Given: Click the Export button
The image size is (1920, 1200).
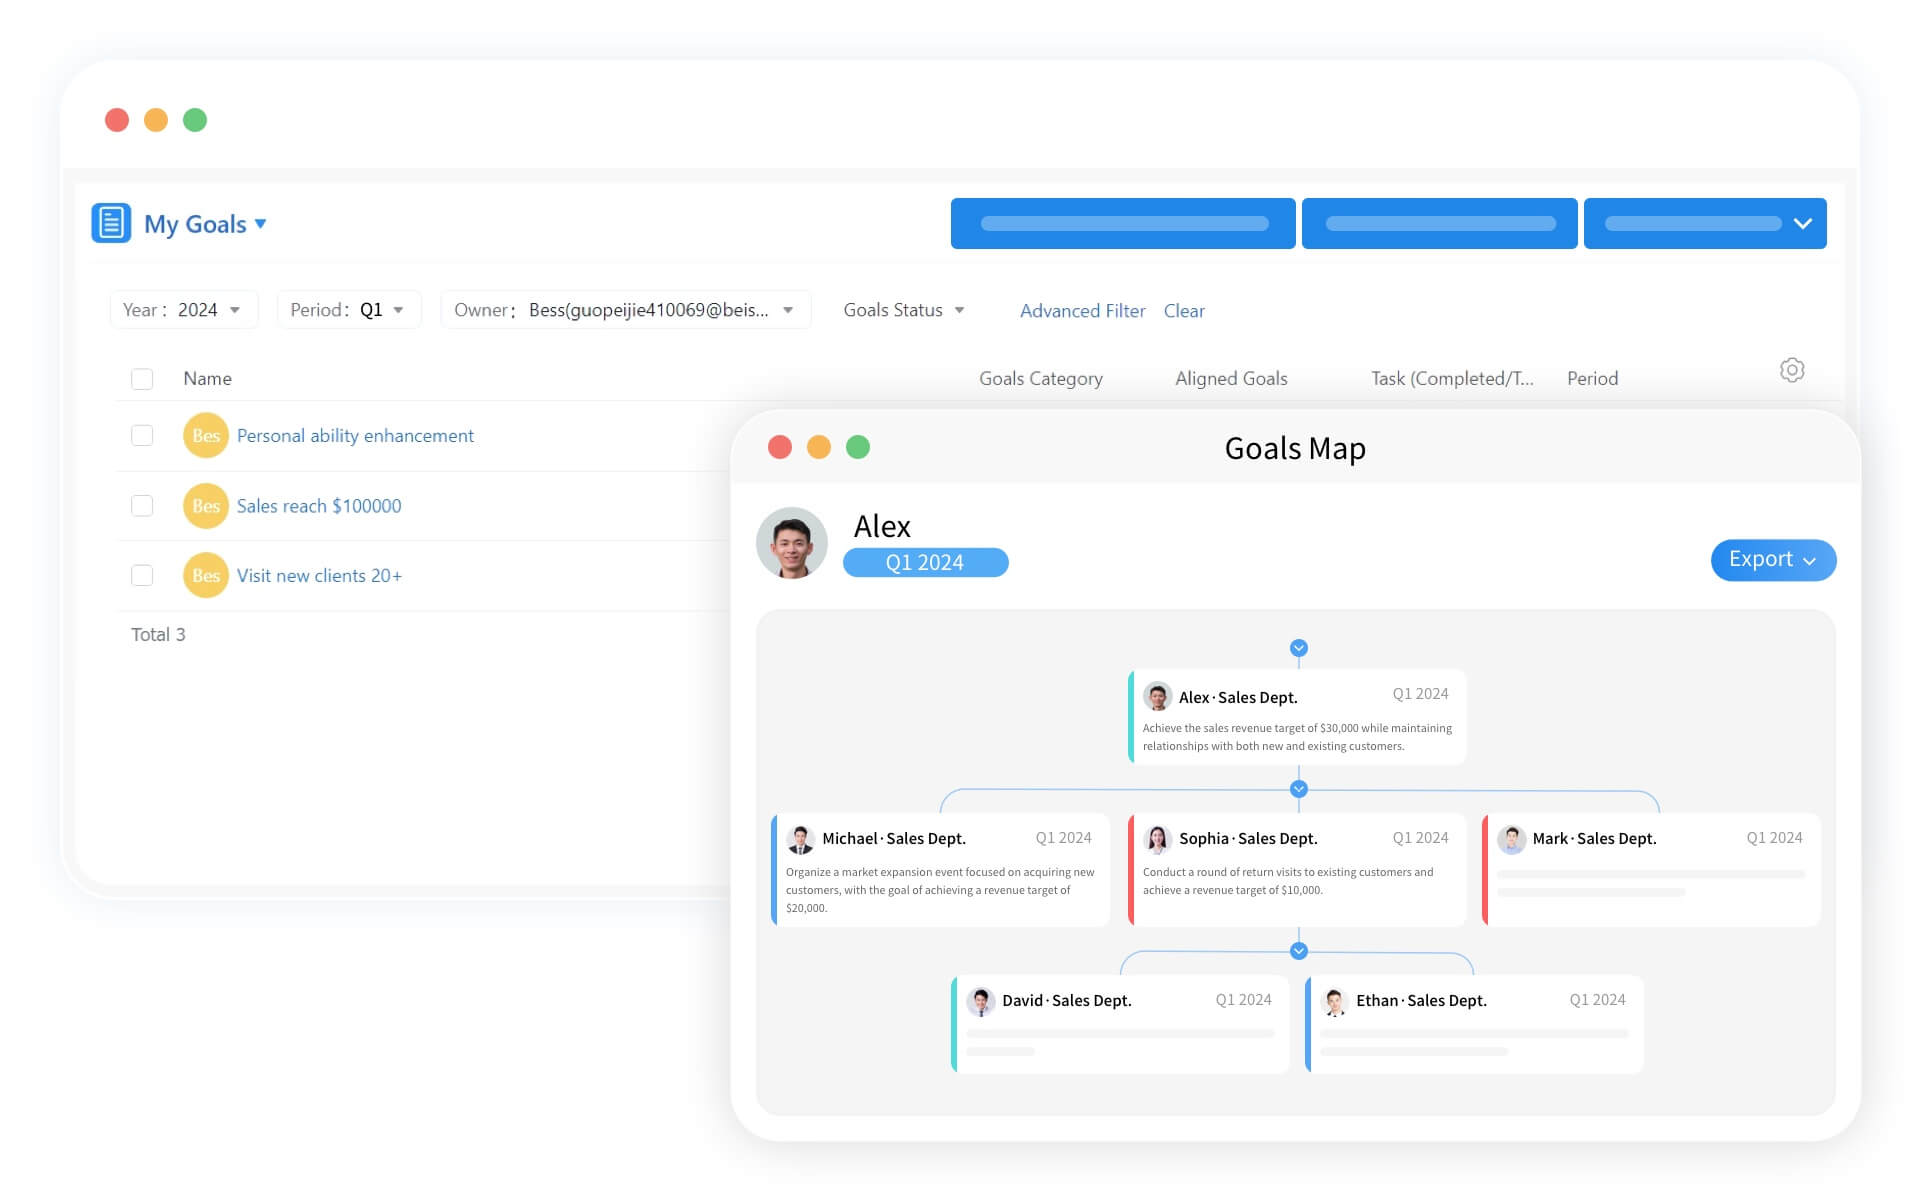Looking at the screenshot, I should pos(1772,560).
